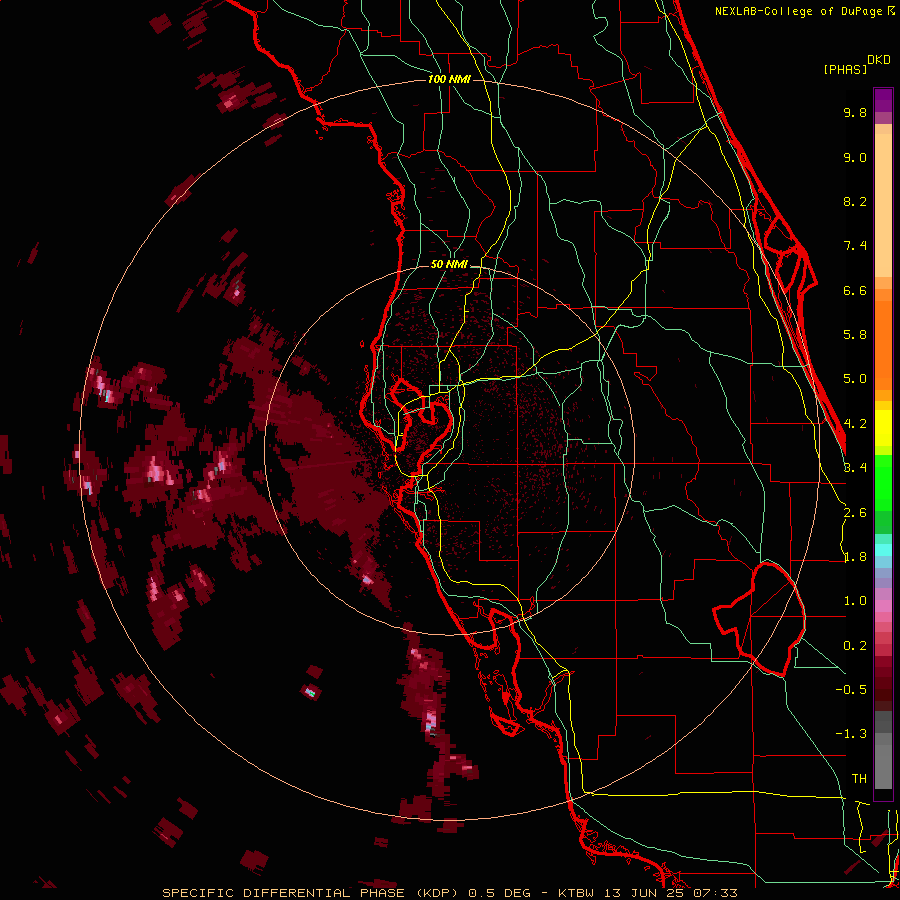Click the 5.0 scale value
The image size is (900, 900).
855,379
